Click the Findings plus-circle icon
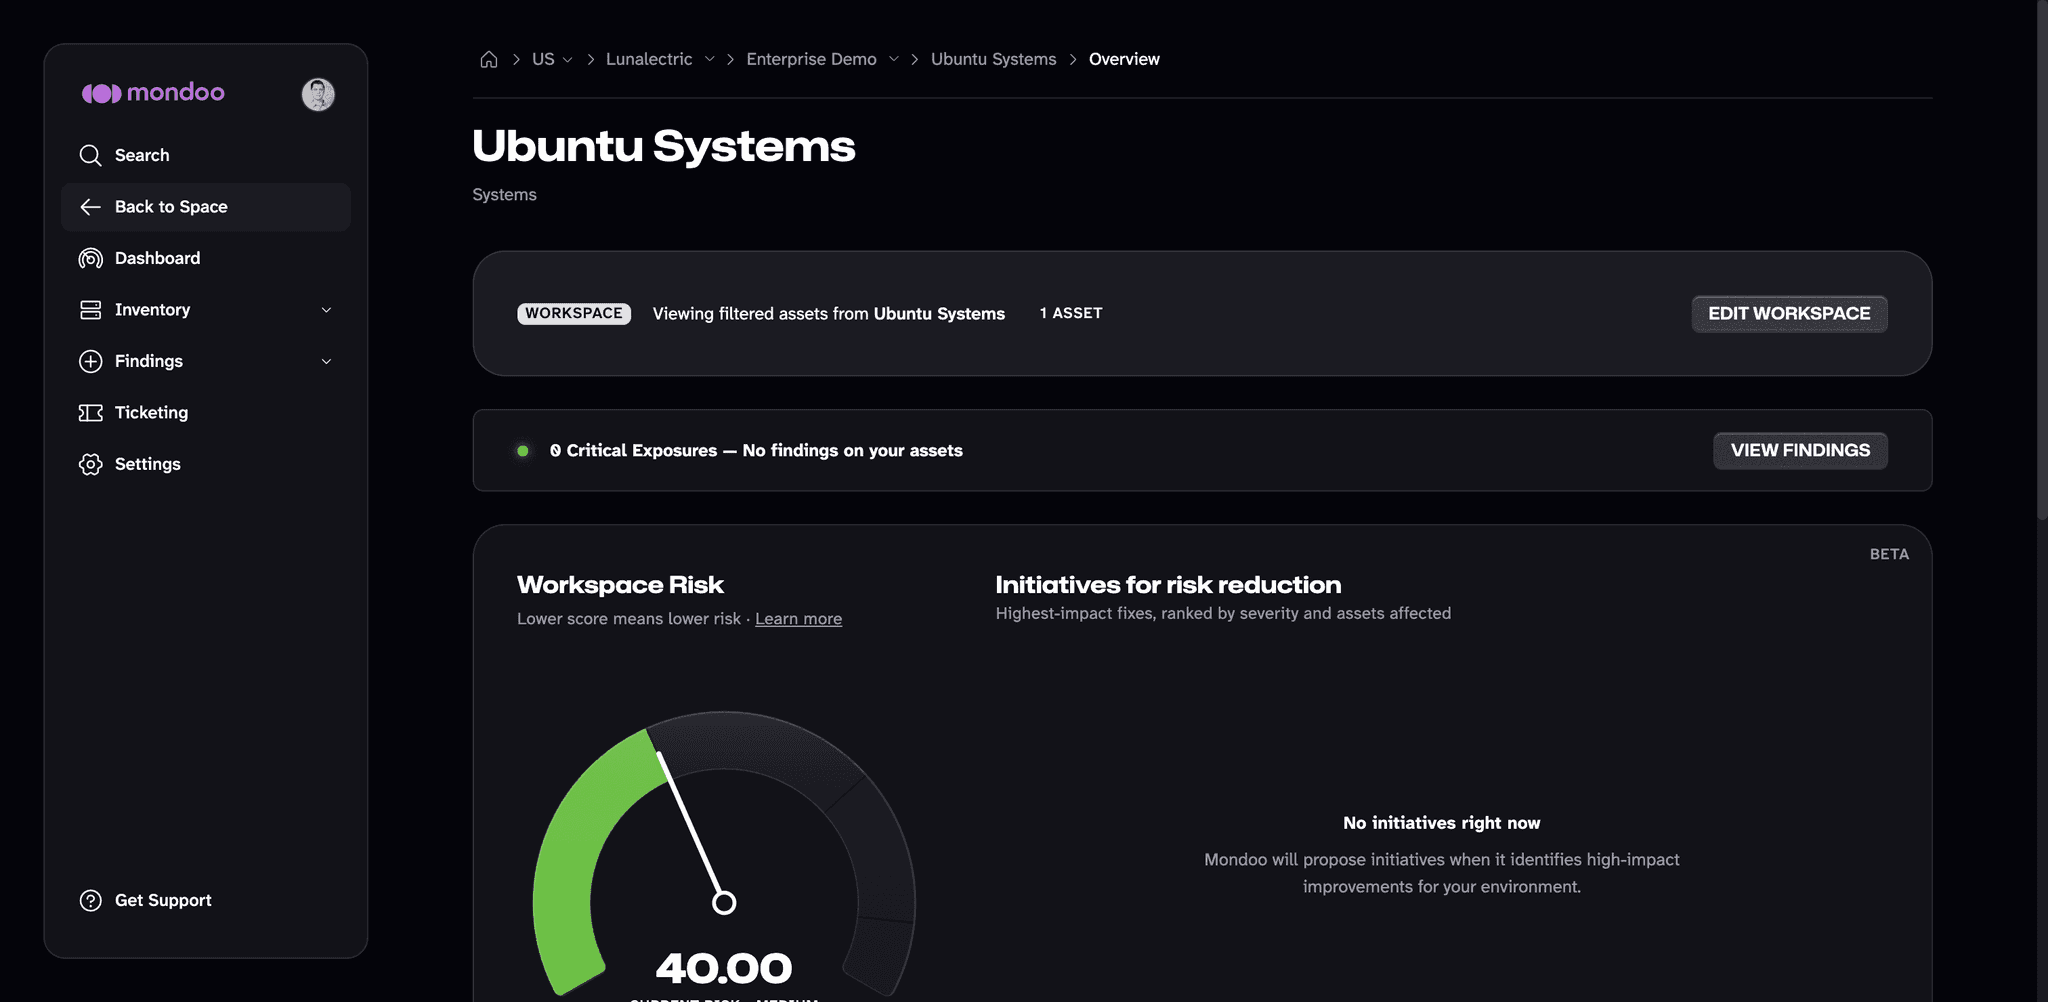 tap(90, 361)
